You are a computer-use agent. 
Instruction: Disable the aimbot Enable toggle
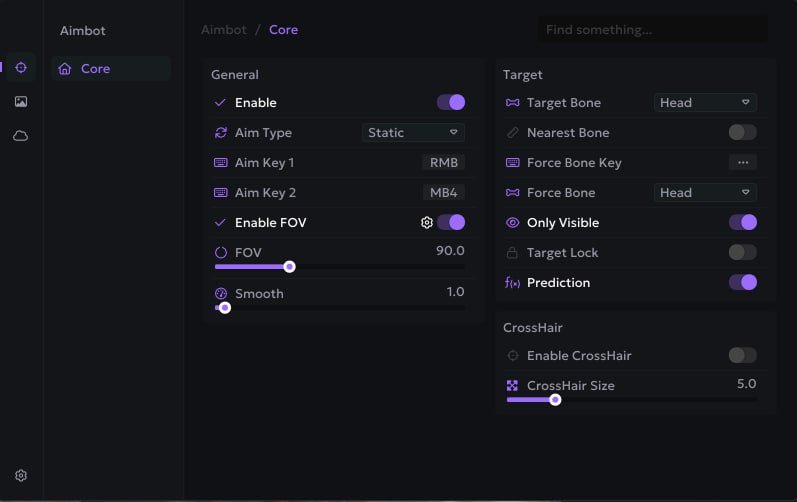[451, 102]
